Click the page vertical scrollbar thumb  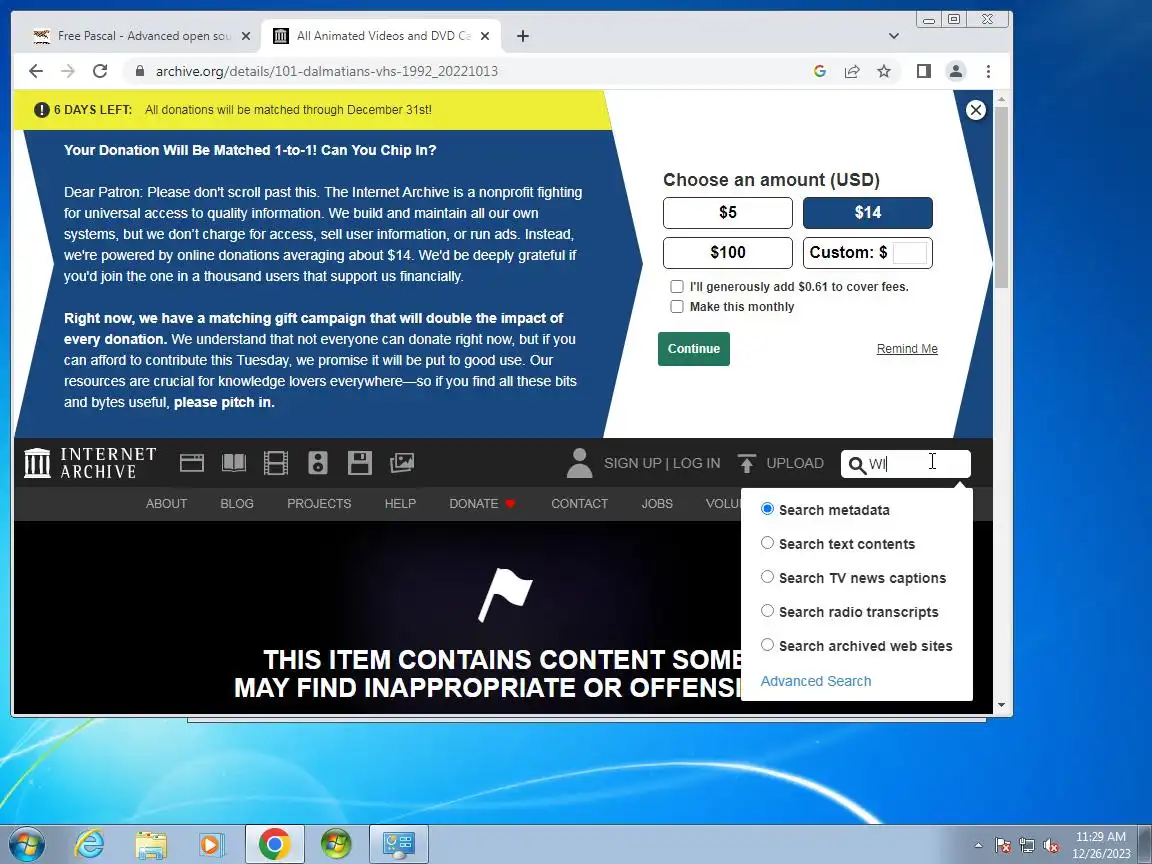(1001, 197)
